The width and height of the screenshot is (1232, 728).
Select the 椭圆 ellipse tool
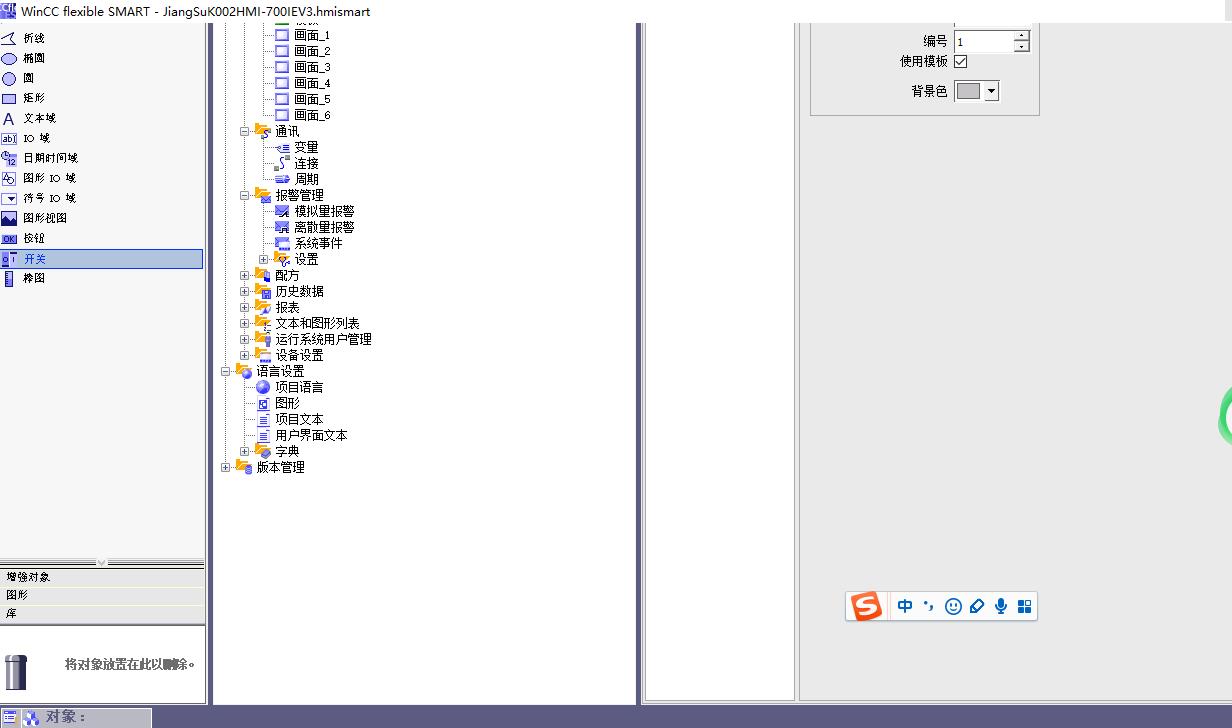pyautogui.click(x=33, y=58)
